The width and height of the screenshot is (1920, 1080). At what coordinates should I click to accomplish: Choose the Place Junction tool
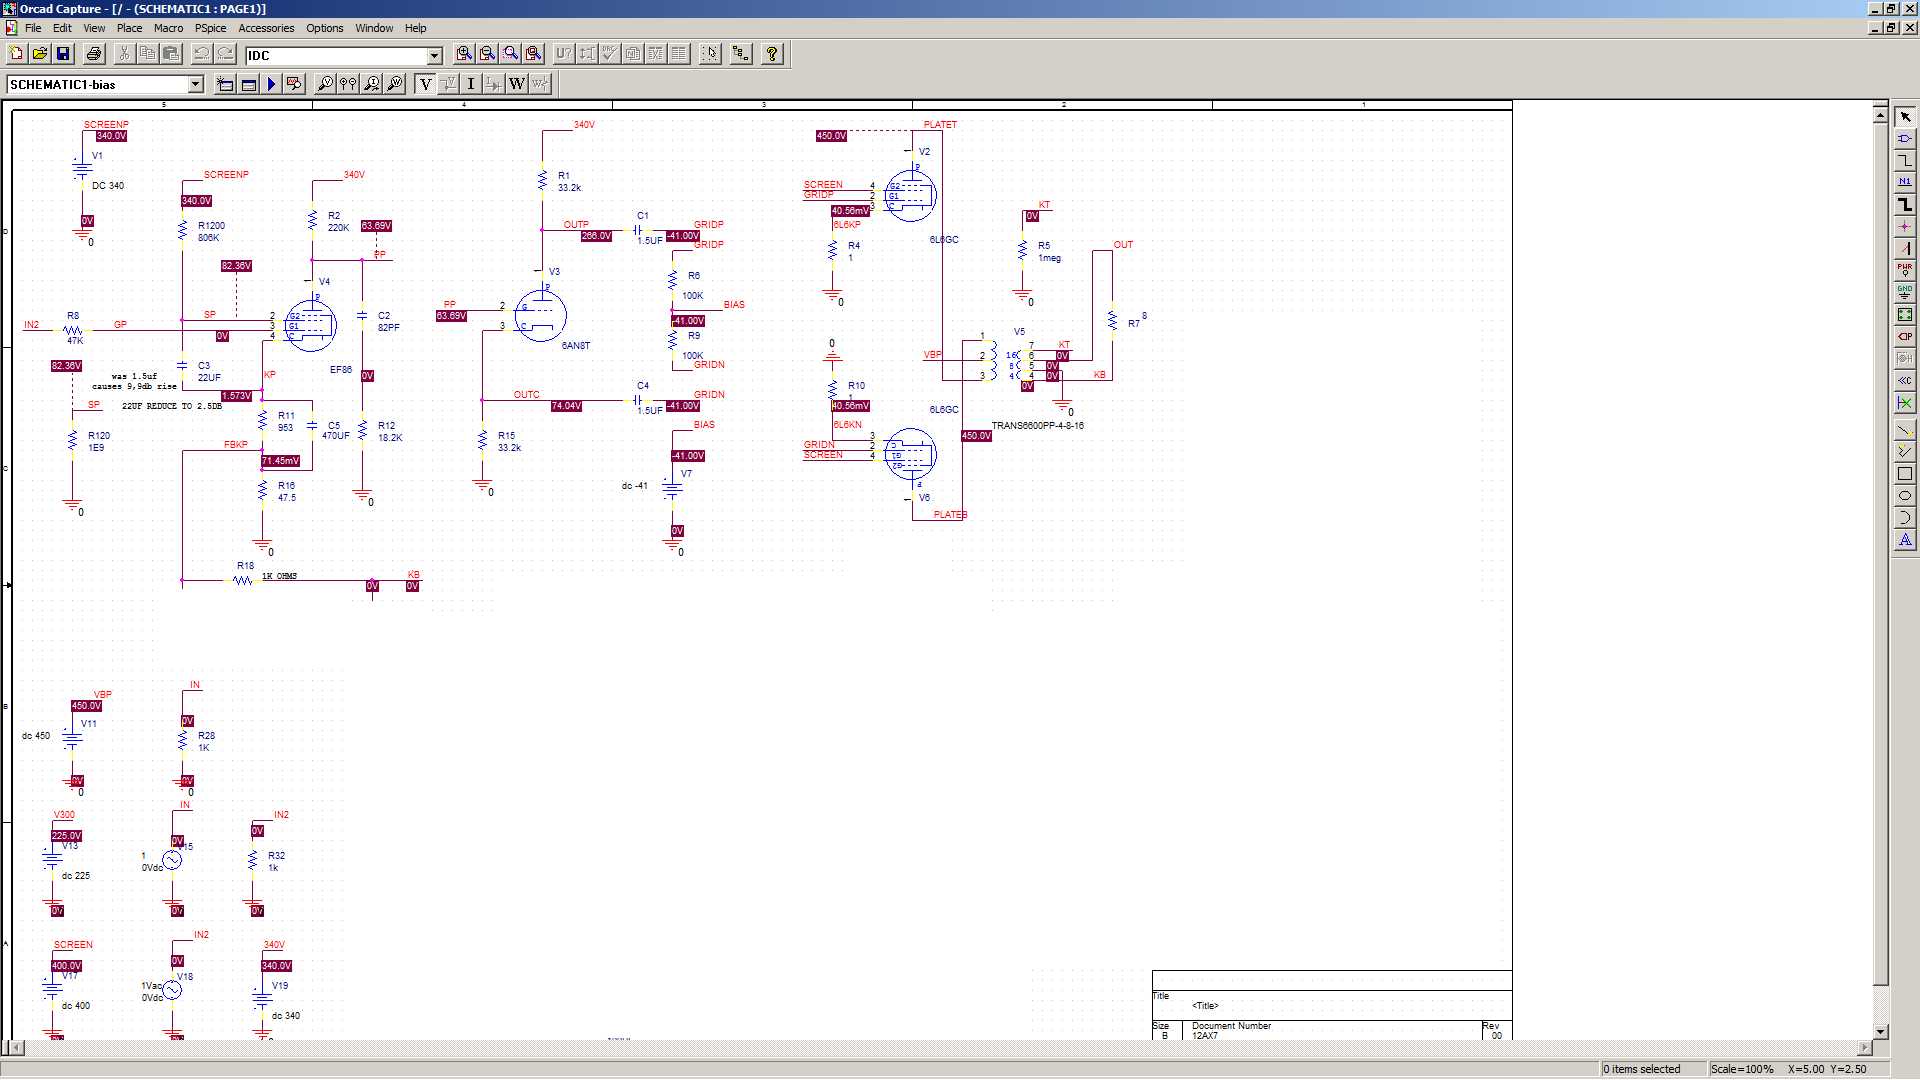pyautogui.click(x=1904, y=226)
